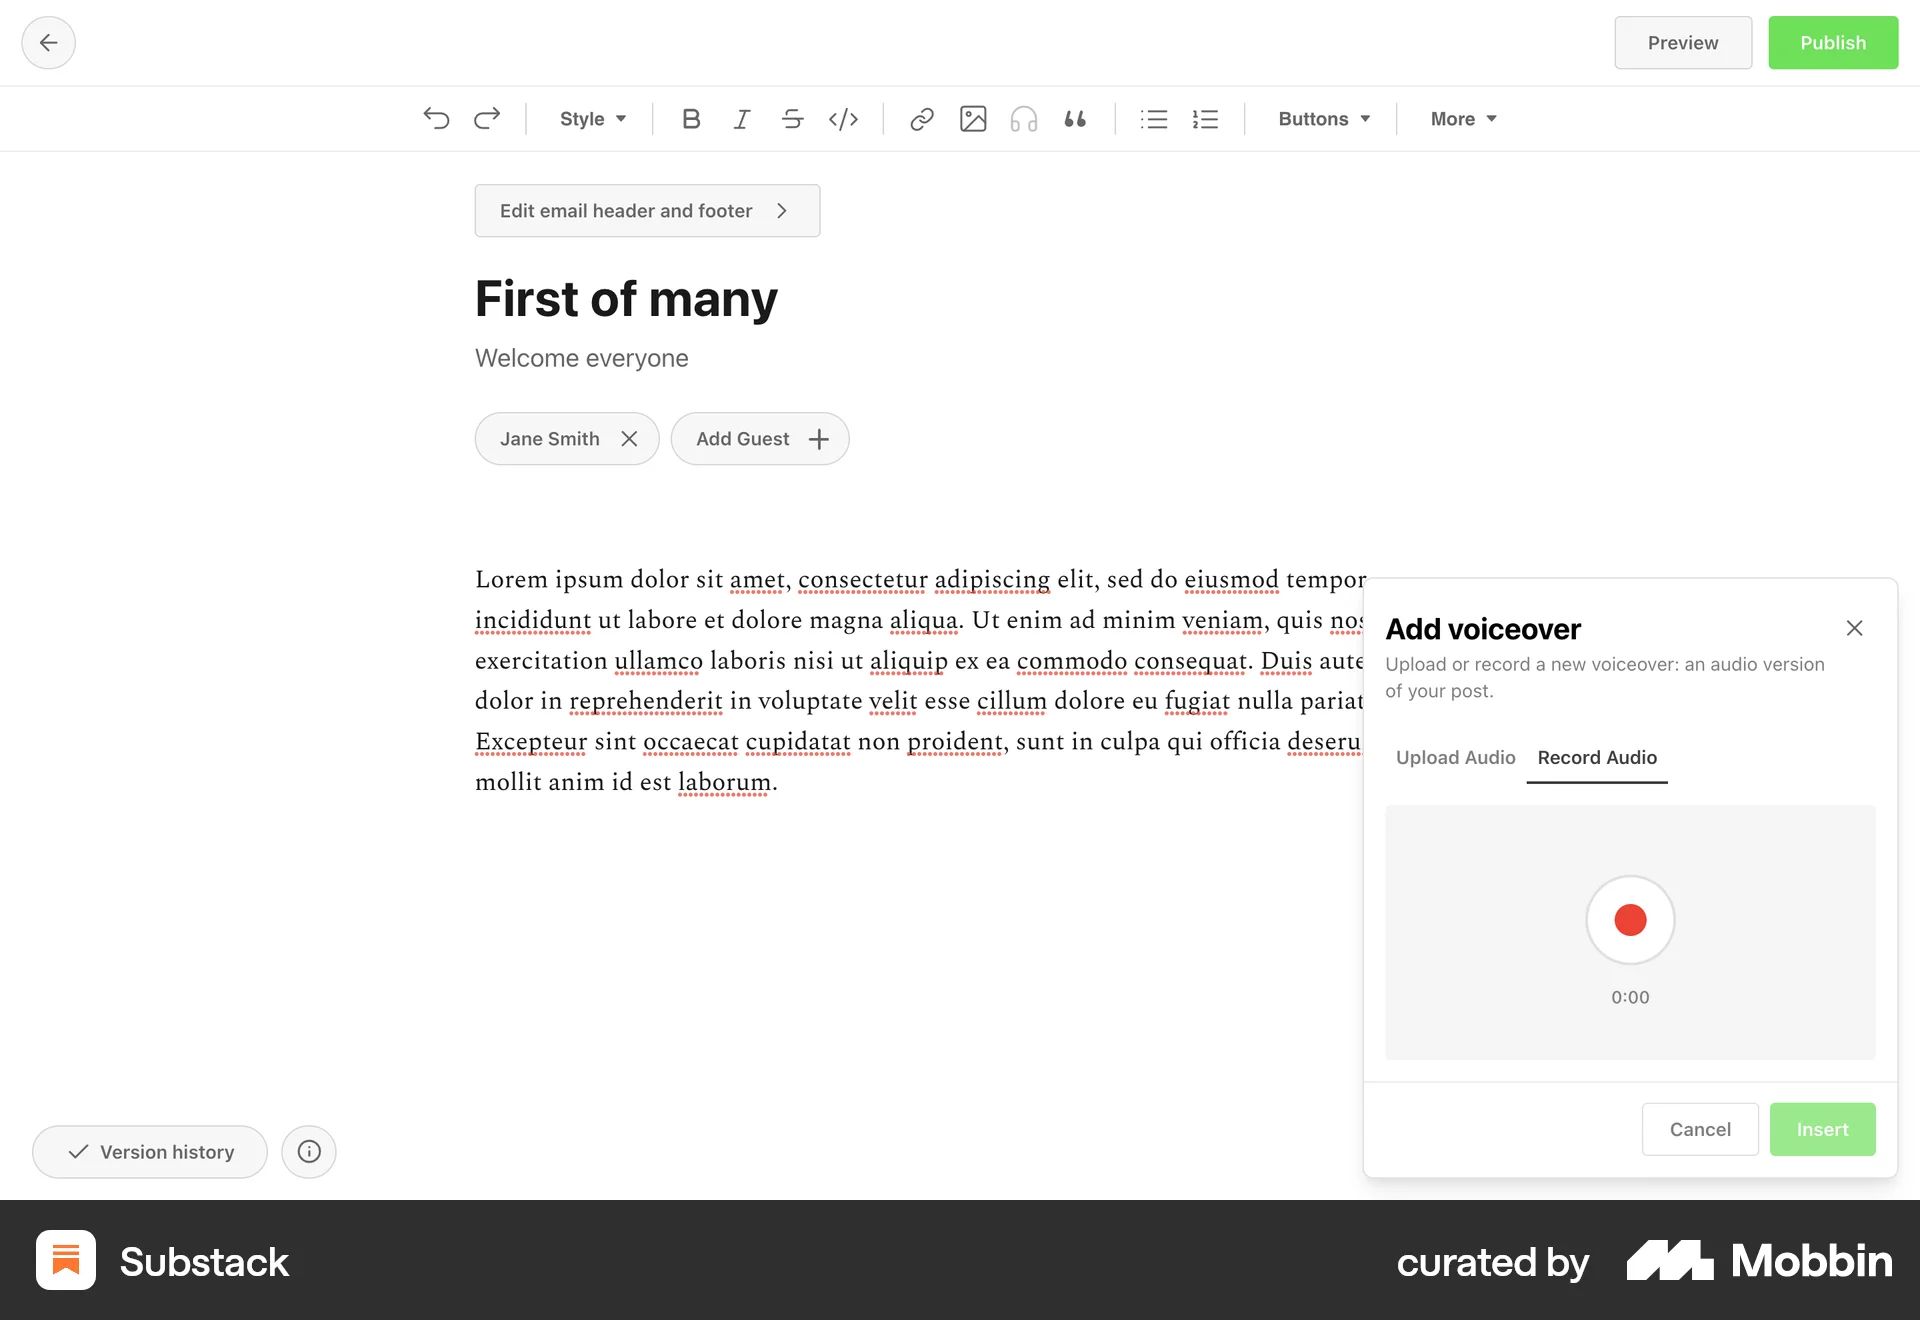Toggle strikethrough formatting
Screen dimensions: 1920x1320
click(x=792, y=119)
